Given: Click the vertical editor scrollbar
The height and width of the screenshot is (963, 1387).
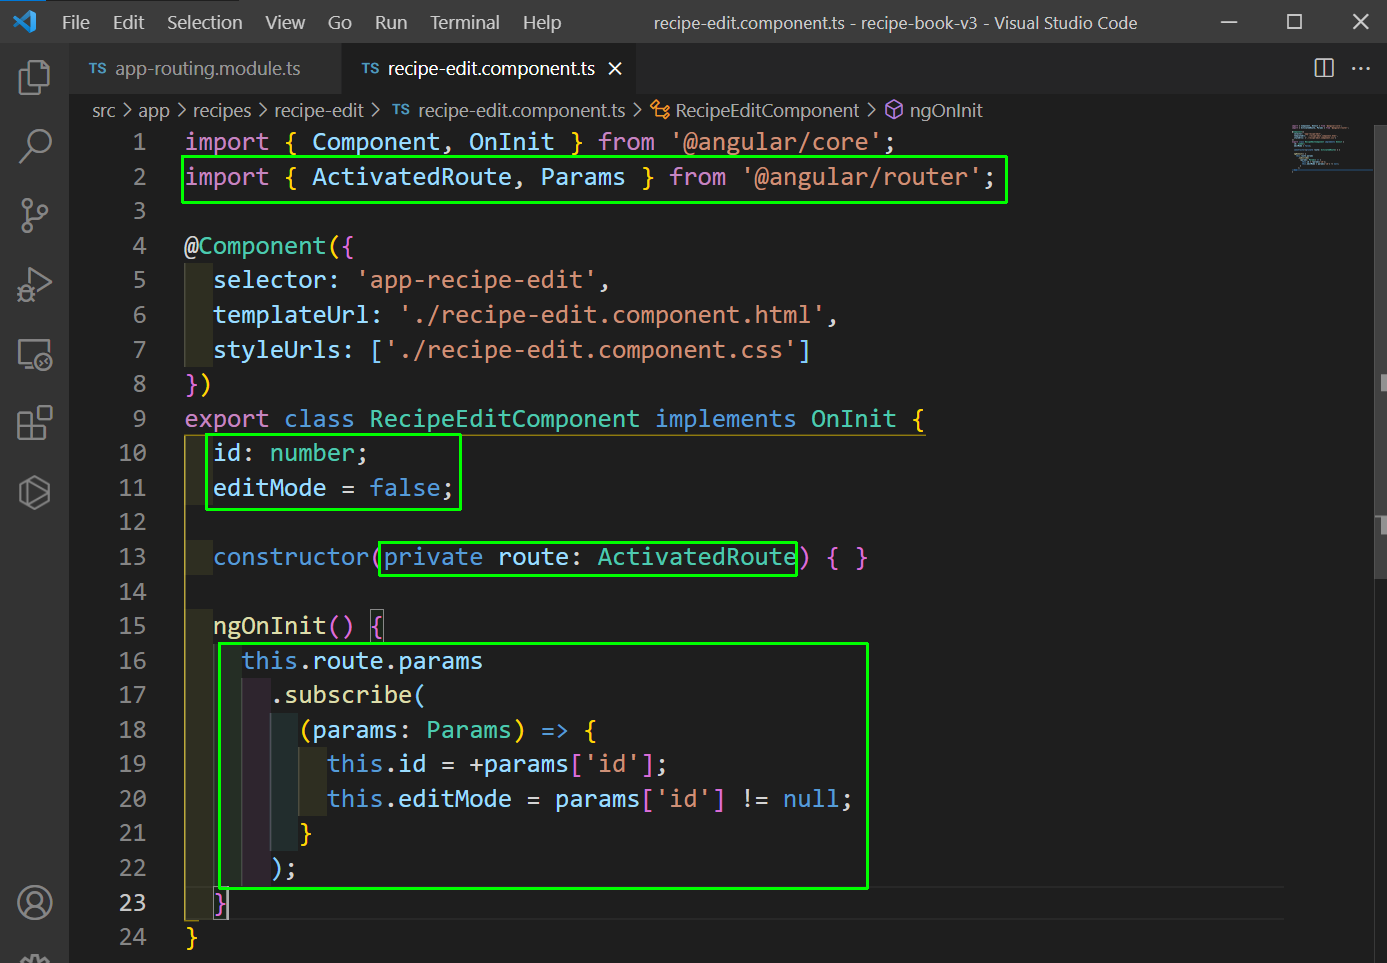Looking at the screenshot, I should (x=1381, y=350).
